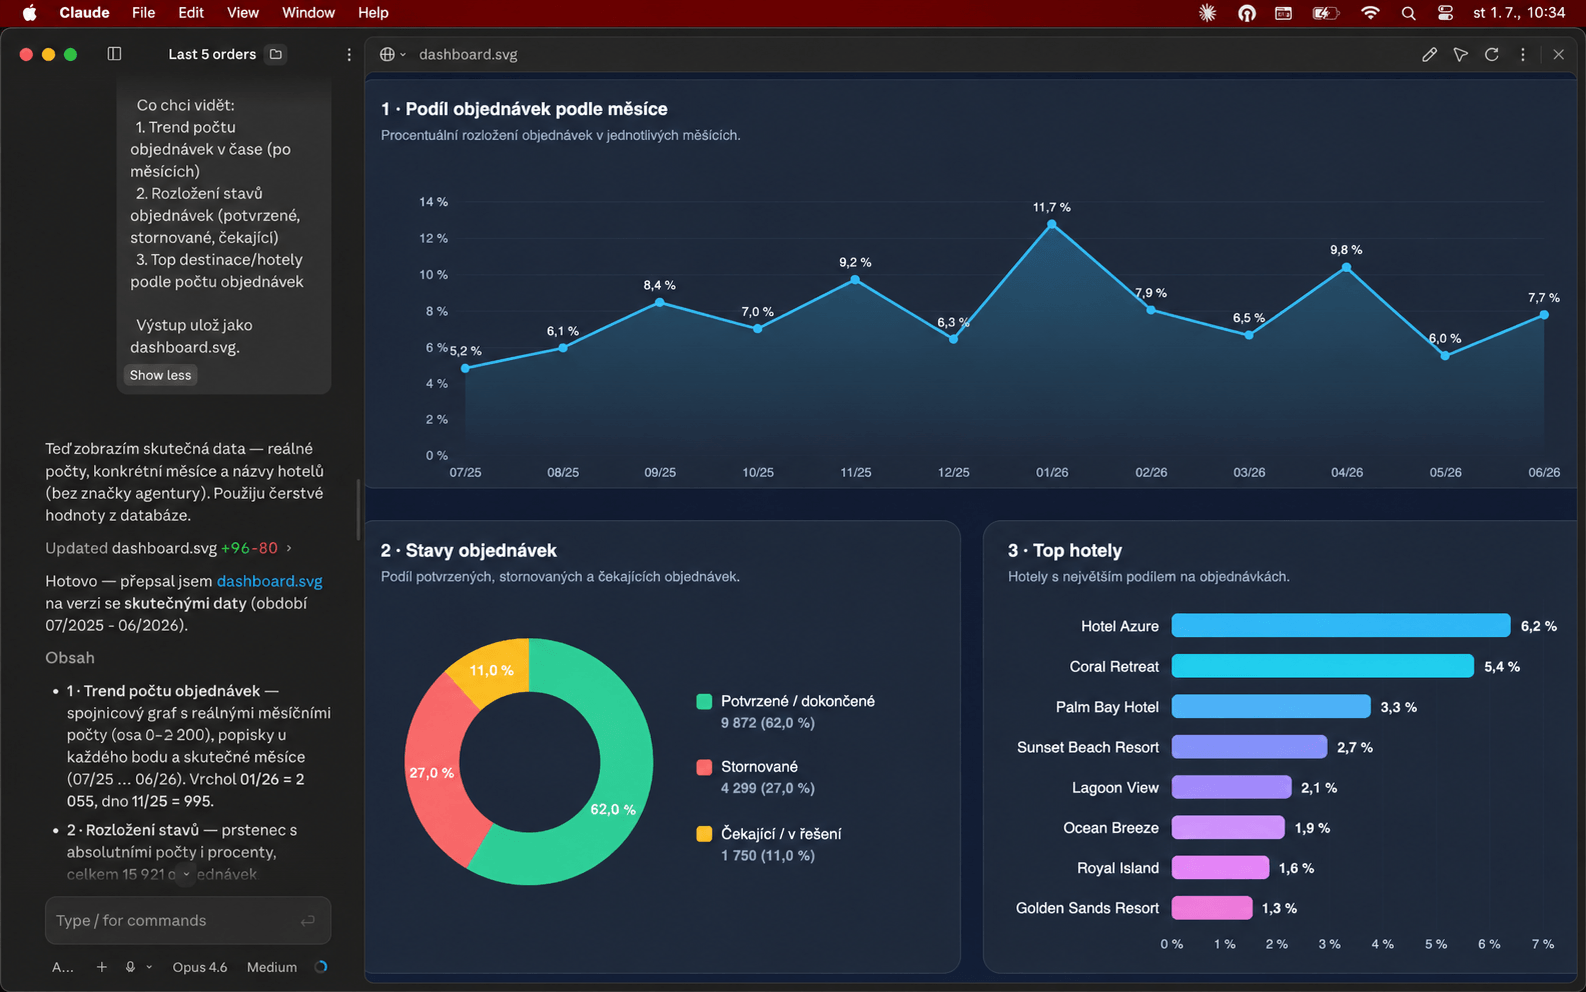Open the microphone options chevron
This screenshot has width=1586, height=992.
[x=149, y=967]
